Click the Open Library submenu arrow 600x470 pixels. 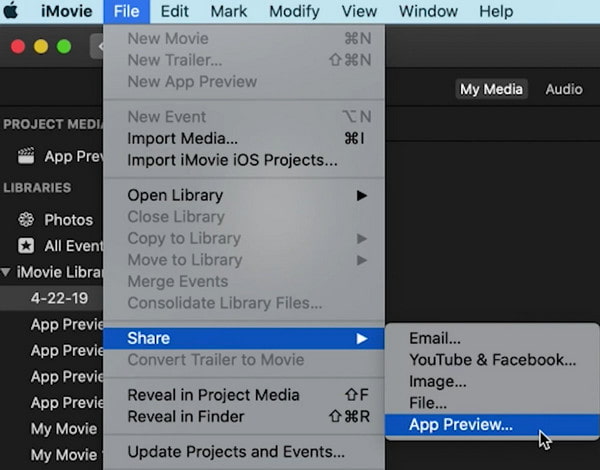click(x=362, y=196)
